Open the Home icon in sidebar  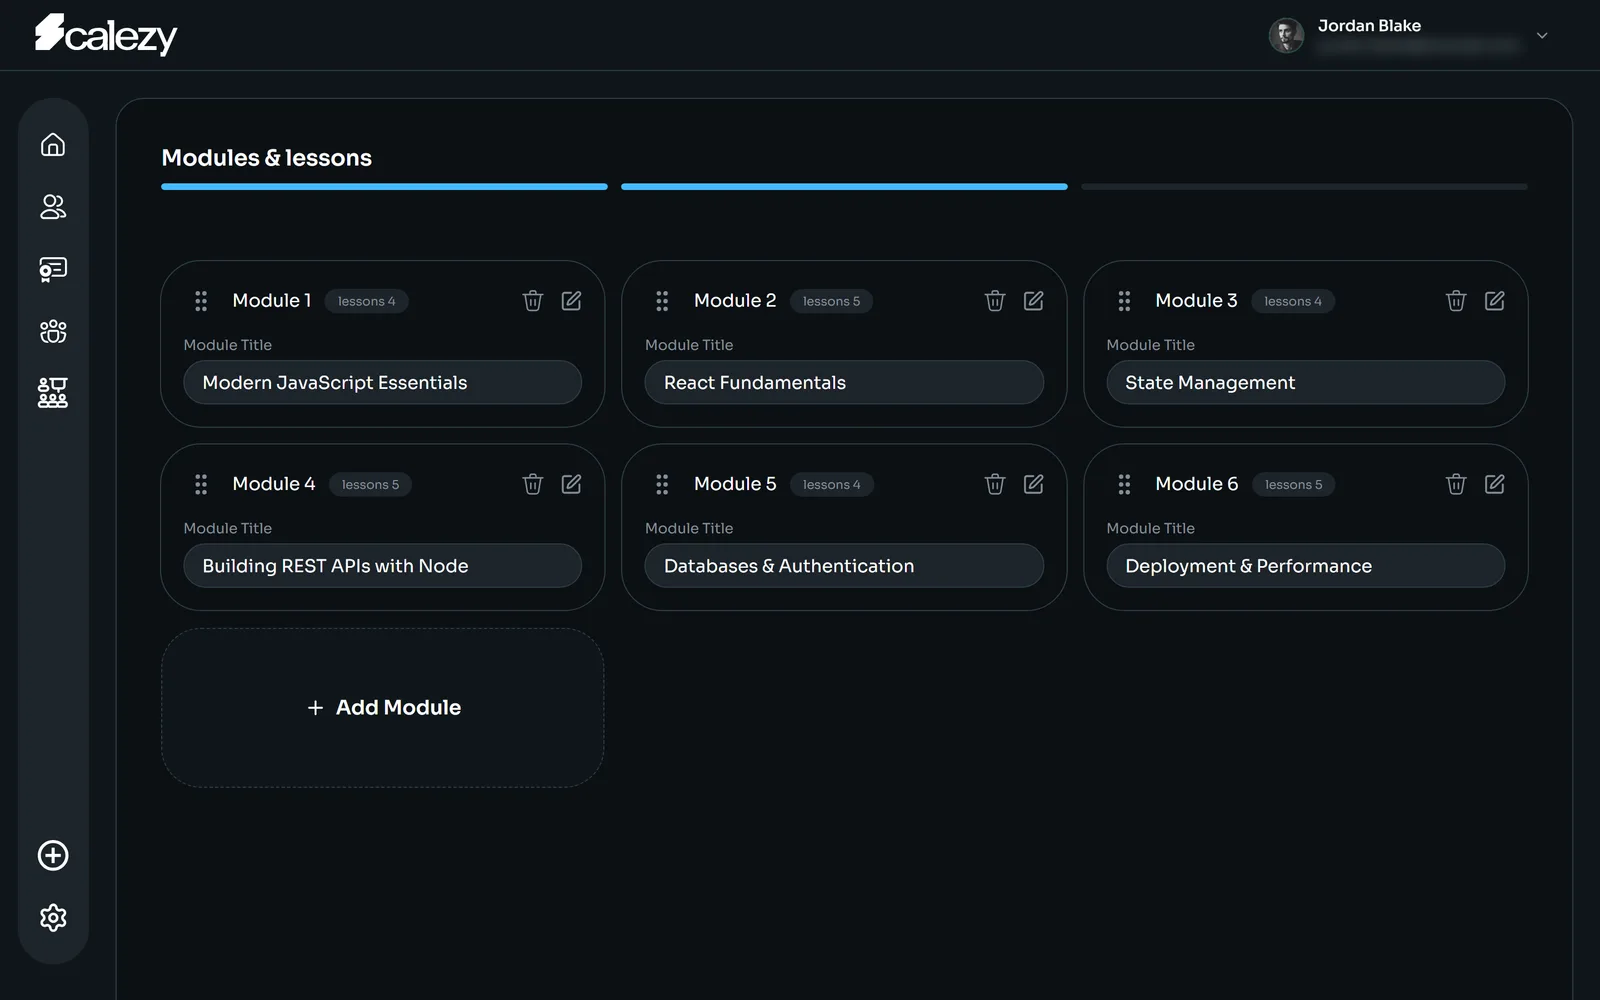53,145
